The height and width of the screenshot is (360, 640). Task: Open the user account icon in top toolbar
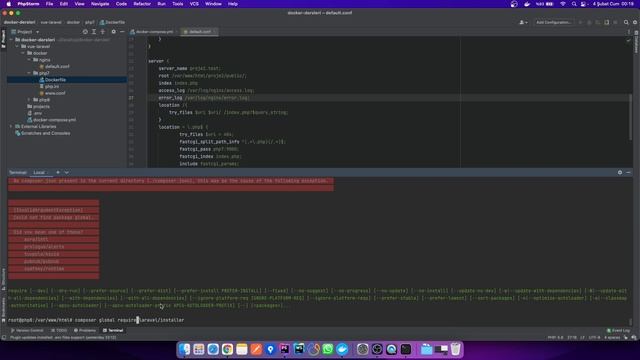523,22
